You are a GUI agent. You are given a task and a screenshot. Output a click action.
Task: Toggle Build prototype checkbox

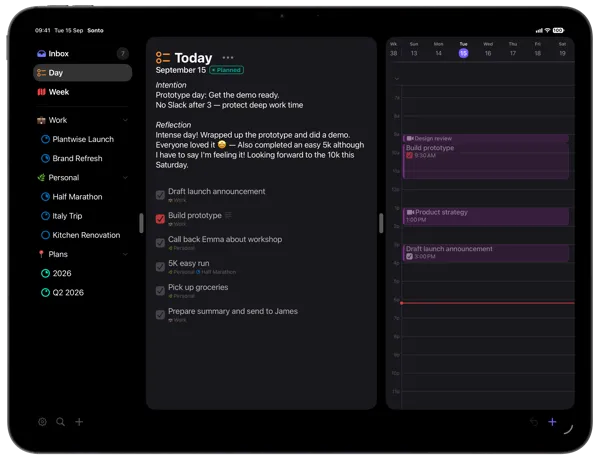(x=160, y=219)
